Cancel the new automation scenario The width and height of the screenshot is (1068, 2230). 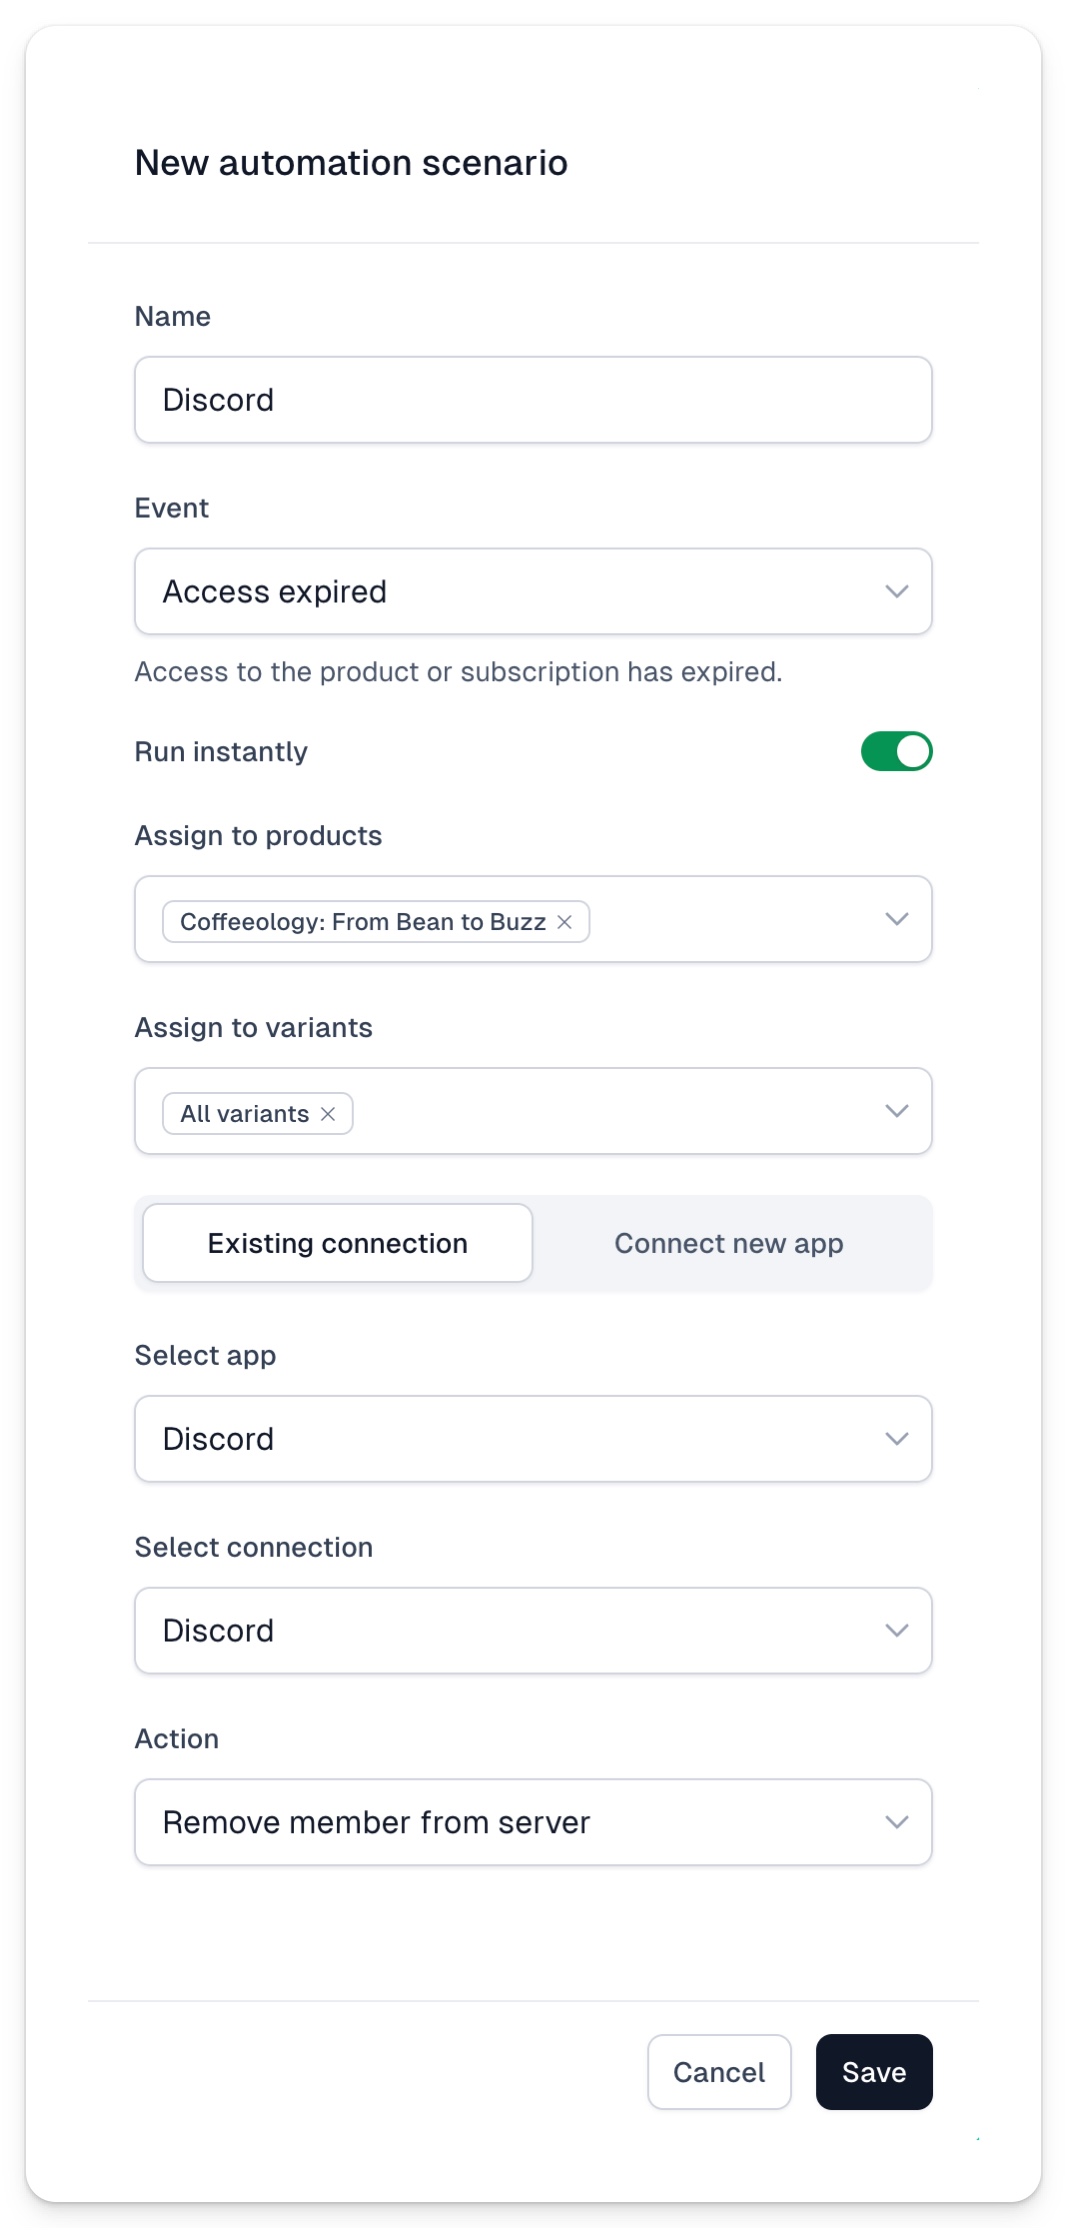[x=719, y=2072]
